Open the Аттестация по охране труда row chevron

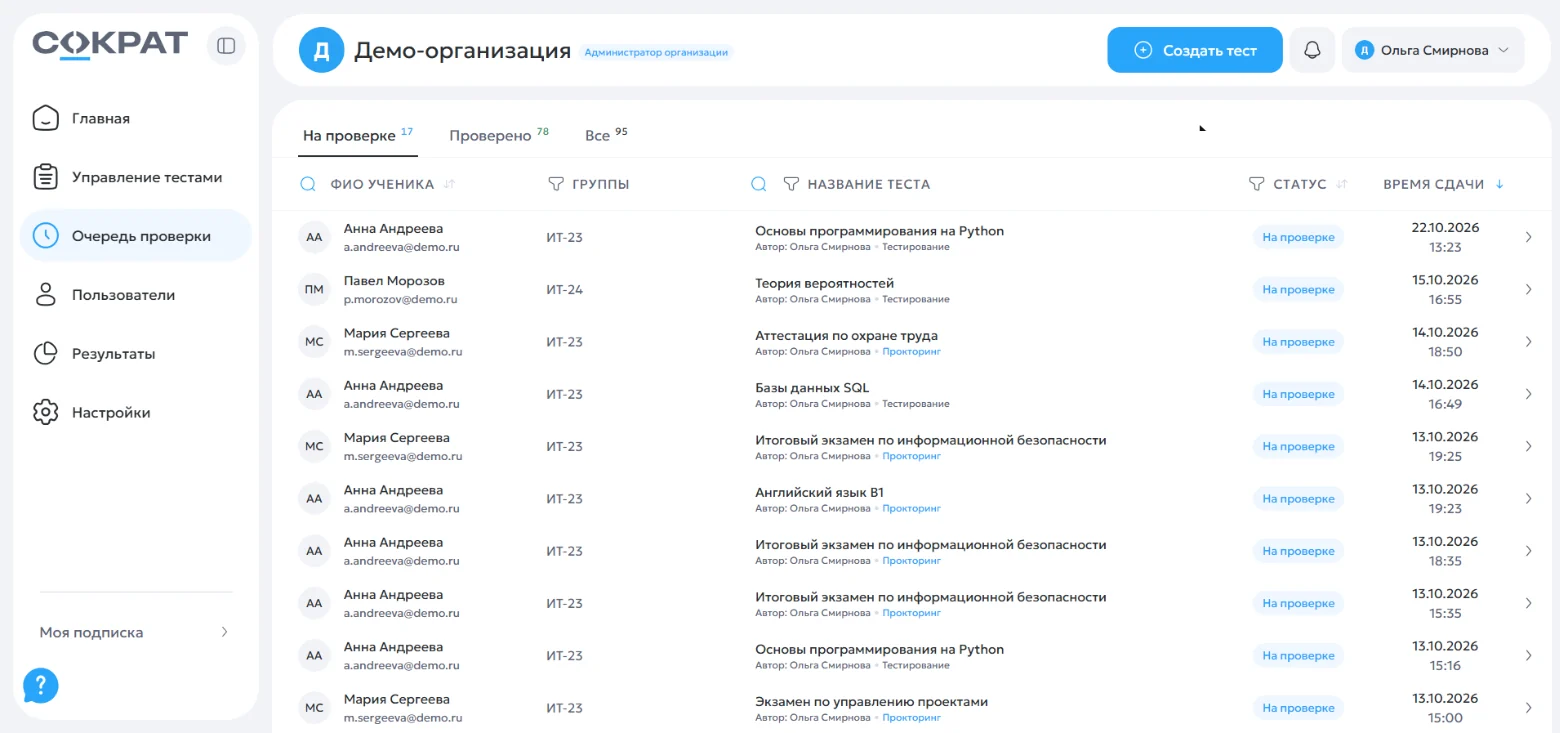coord(1528,342)
